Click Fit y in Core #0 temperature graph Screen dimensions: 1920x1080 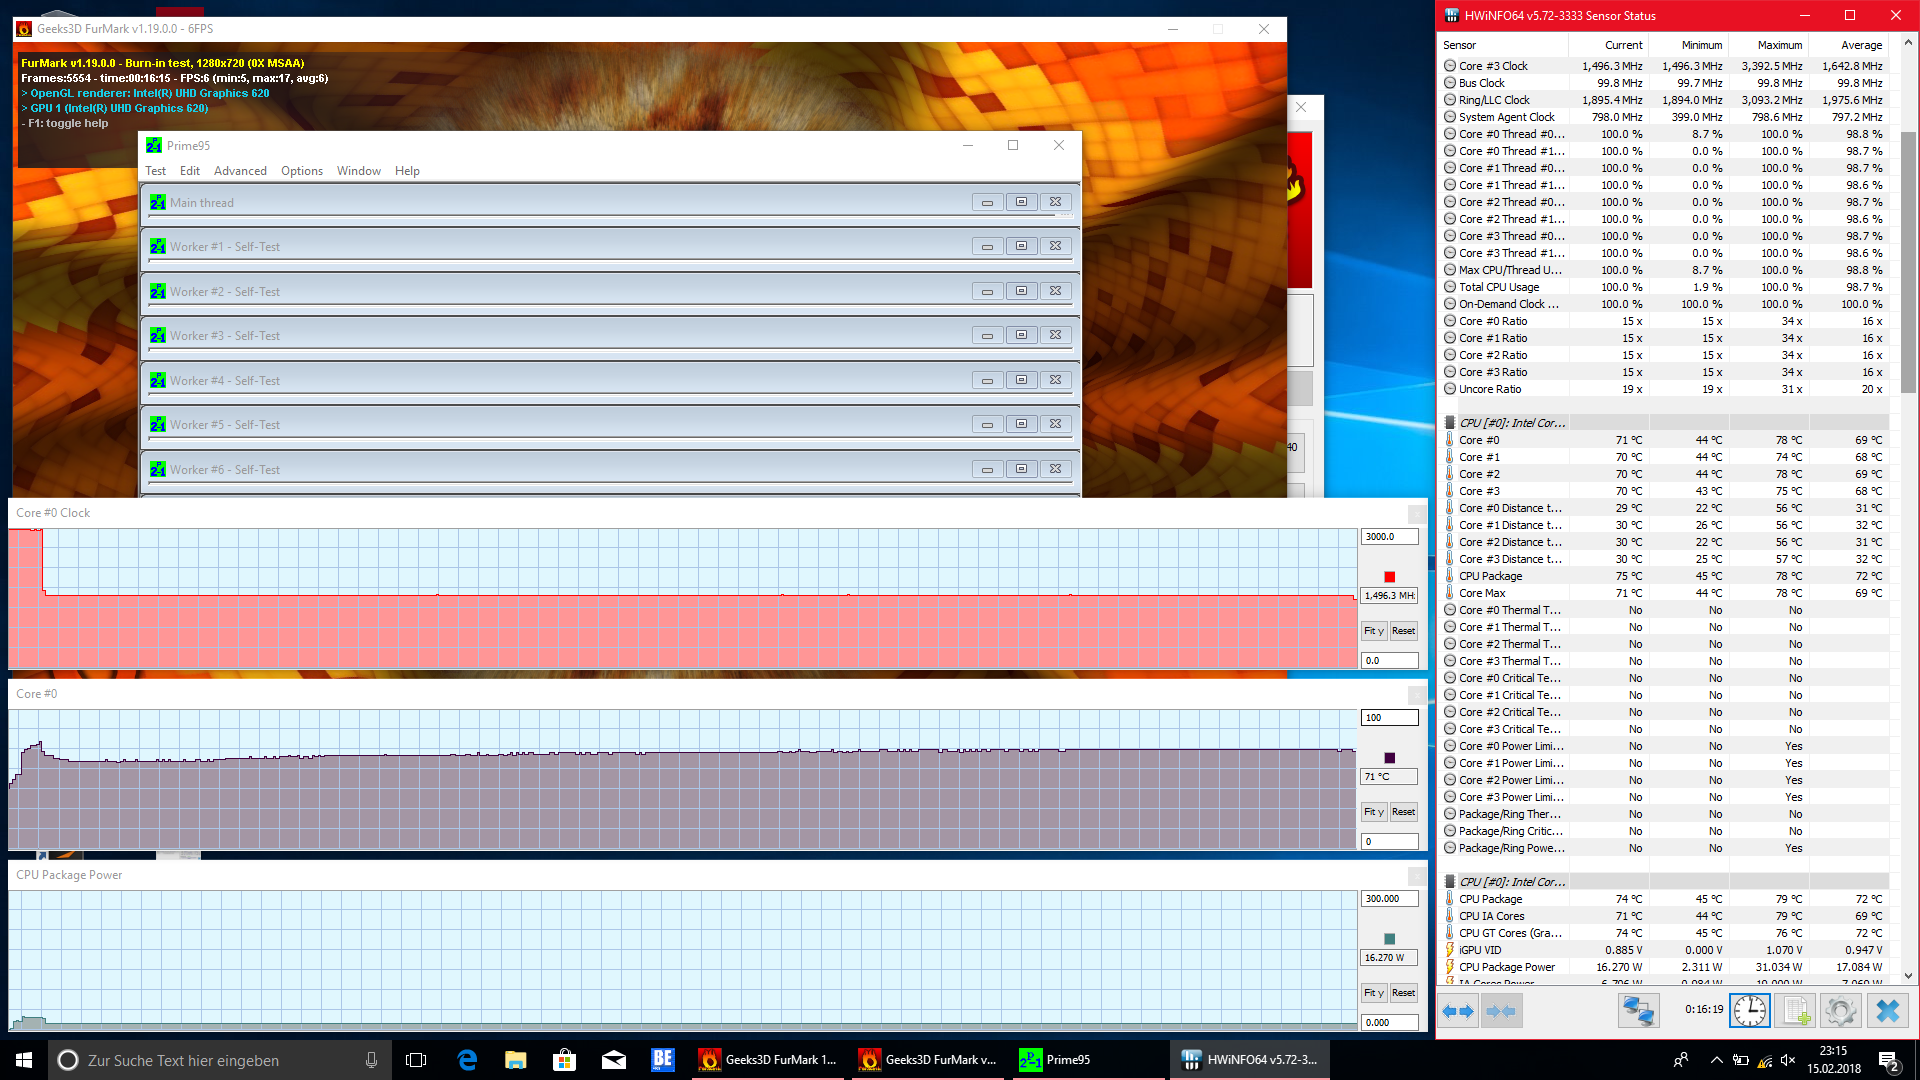(x=1374, y=812)
